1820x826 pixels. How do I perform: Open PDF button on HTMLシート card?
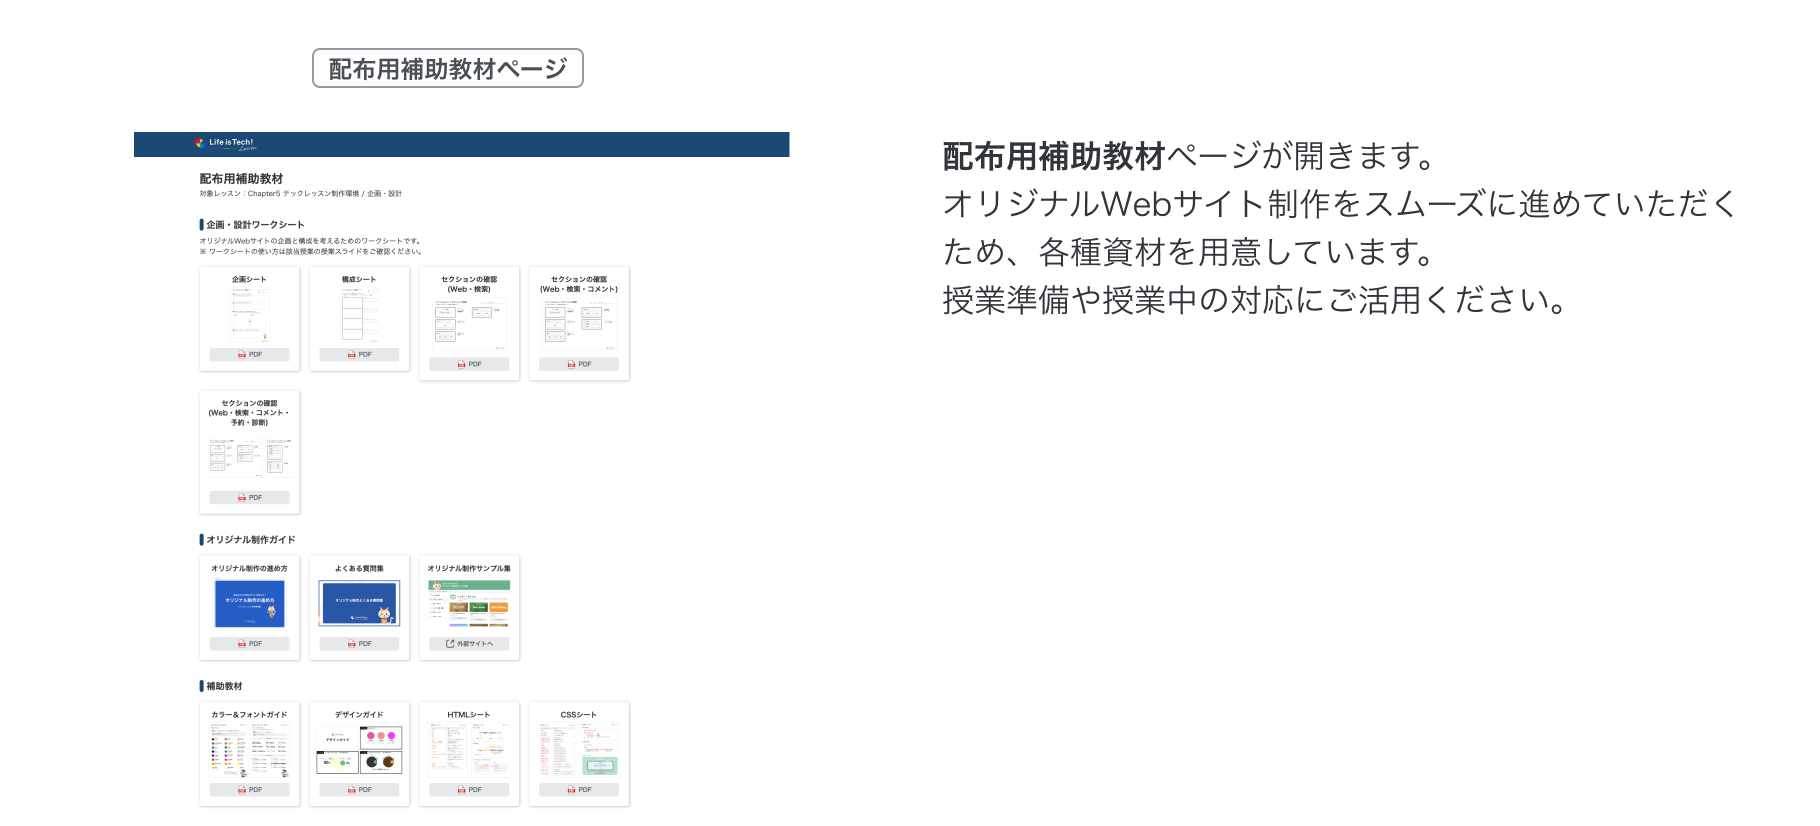coord(469,790)
